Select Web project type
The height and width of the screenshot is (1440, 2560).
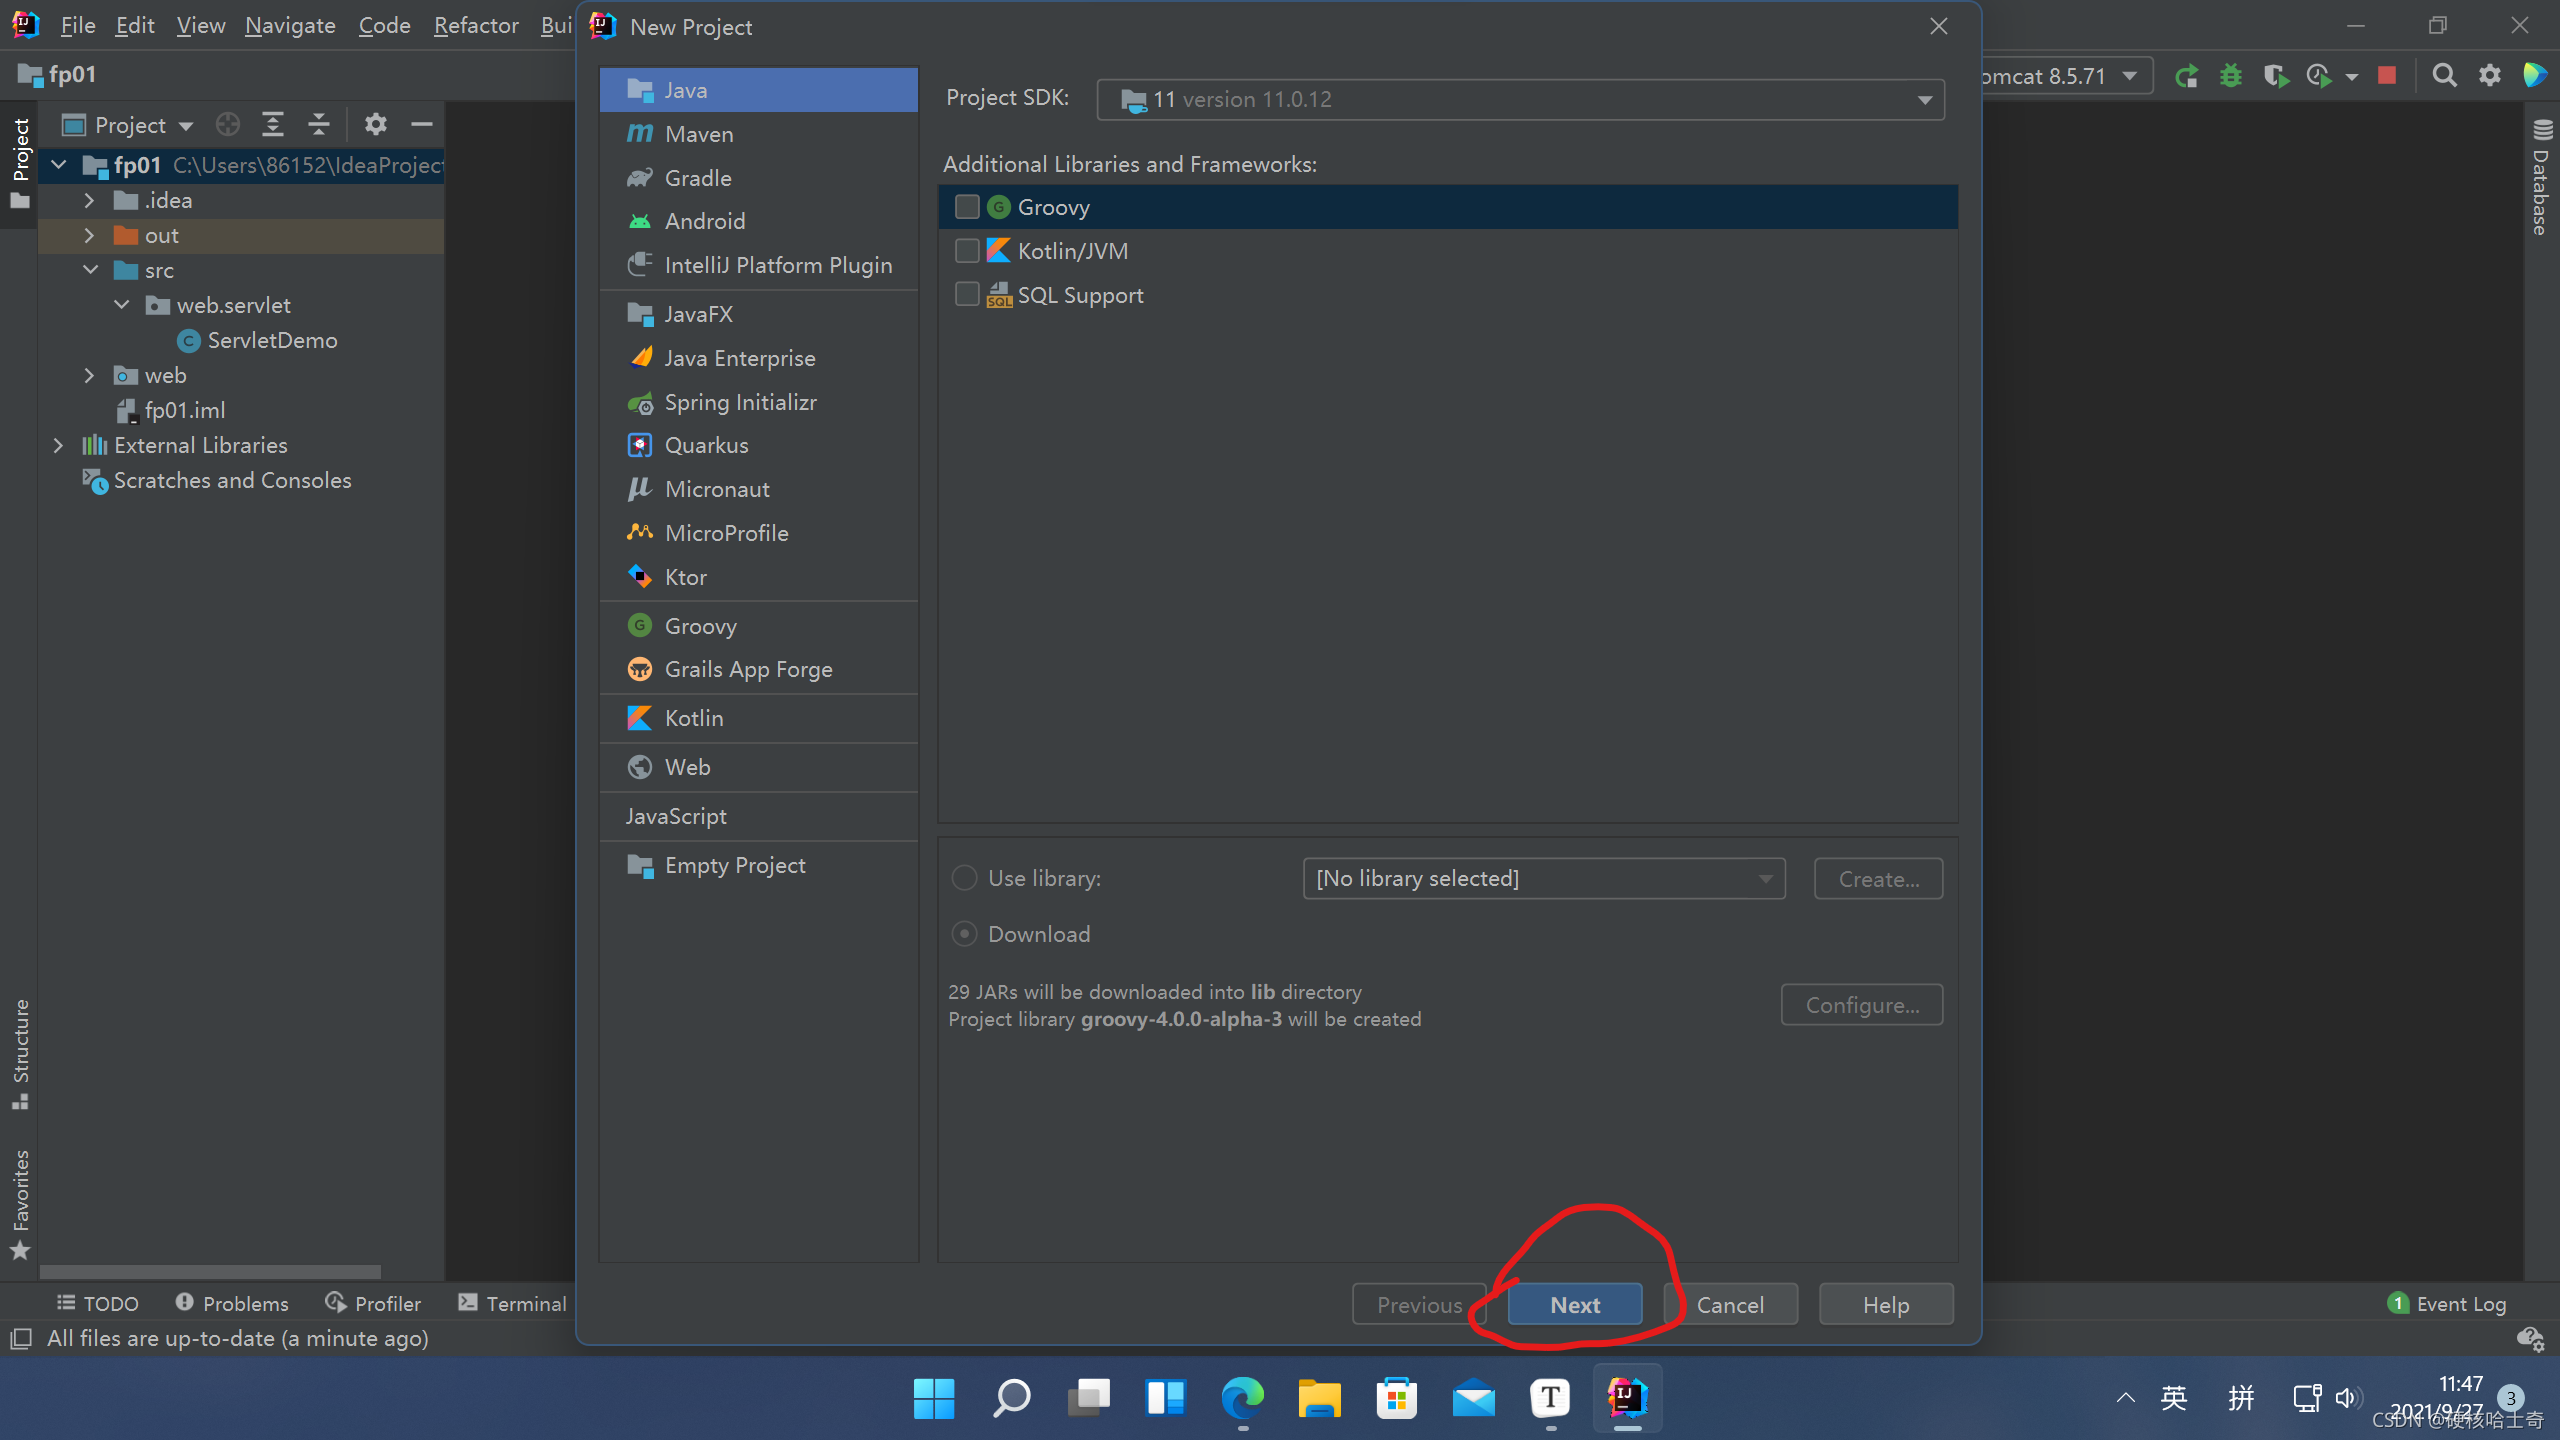click(x=758, y=767)
